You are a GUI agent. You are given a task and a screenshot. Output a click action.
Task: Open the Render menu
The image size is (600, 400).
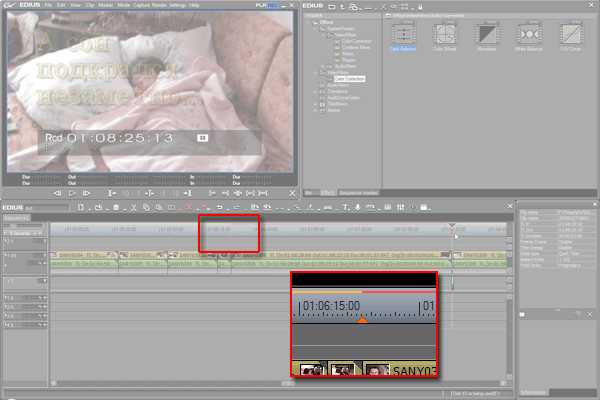point(159,5)
